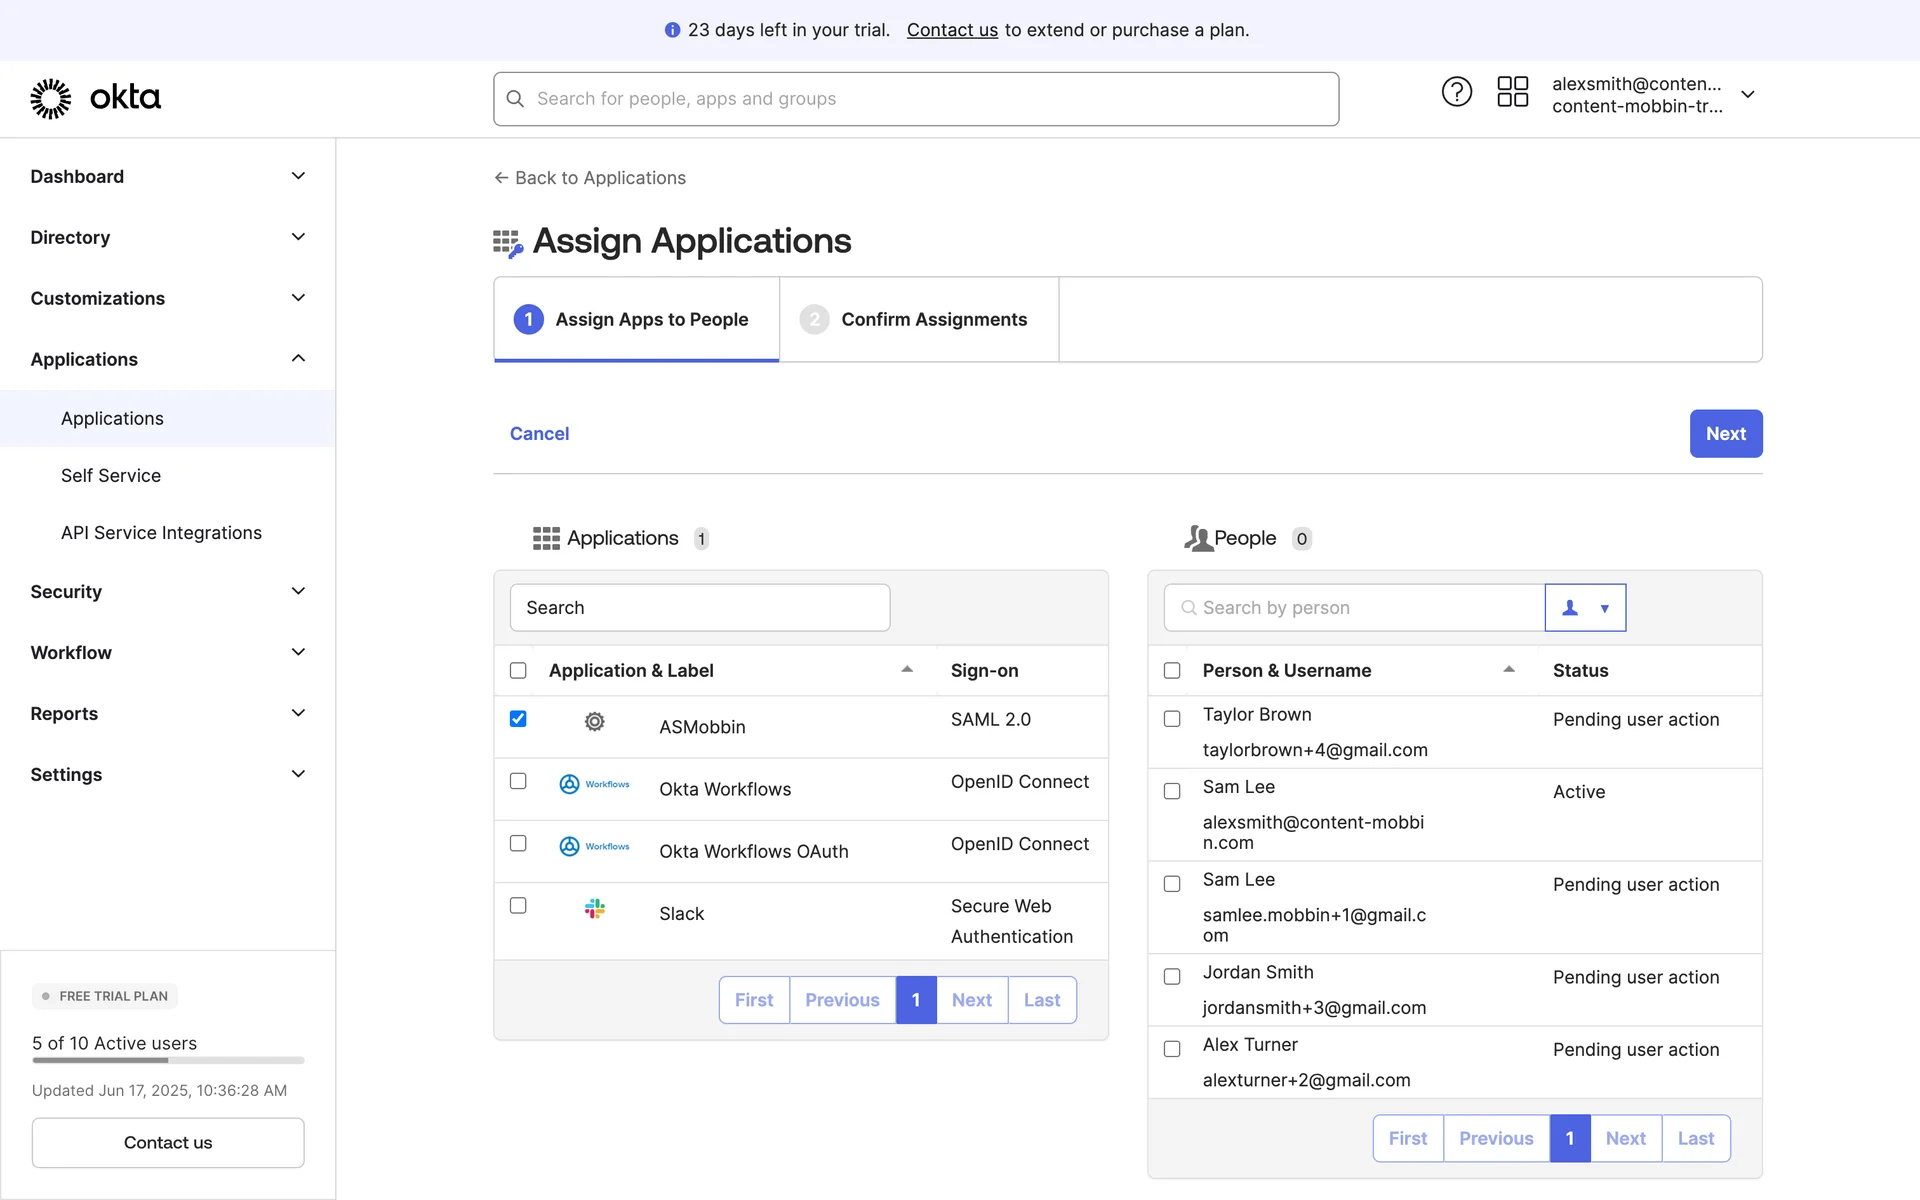
Task: Switch to Confirm Assignments step tab
Action: click(918, 319)
